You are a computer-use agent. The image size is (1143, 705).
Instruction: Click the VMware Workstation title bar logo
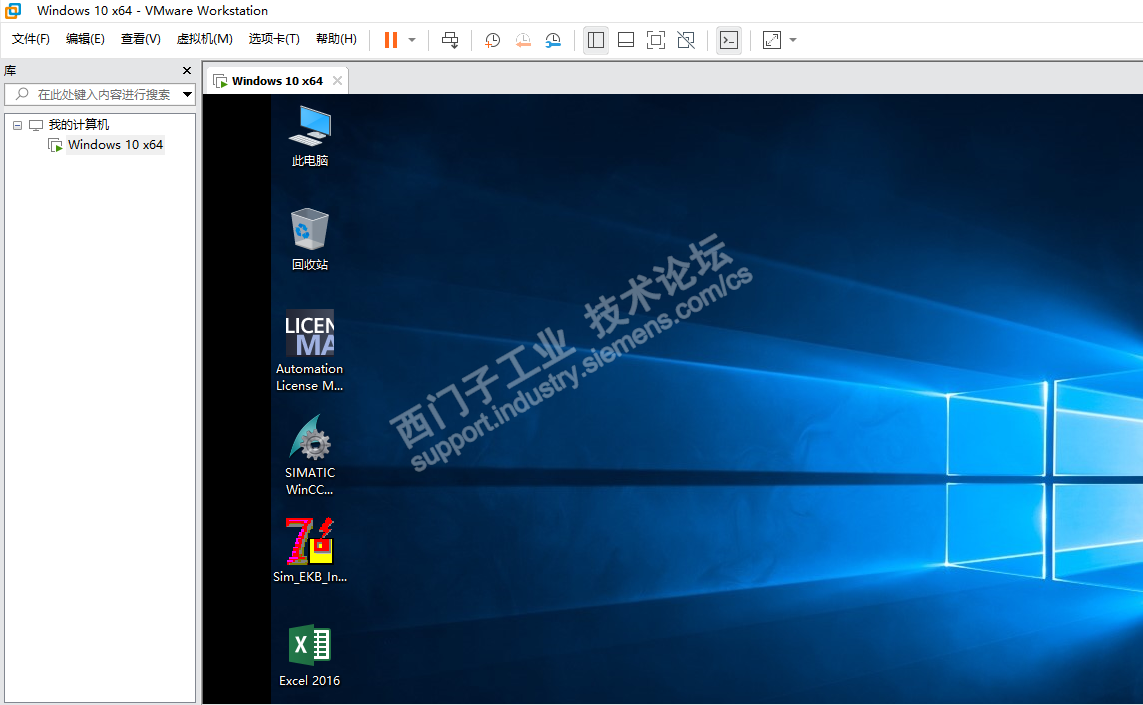click(x=12, y=10)
